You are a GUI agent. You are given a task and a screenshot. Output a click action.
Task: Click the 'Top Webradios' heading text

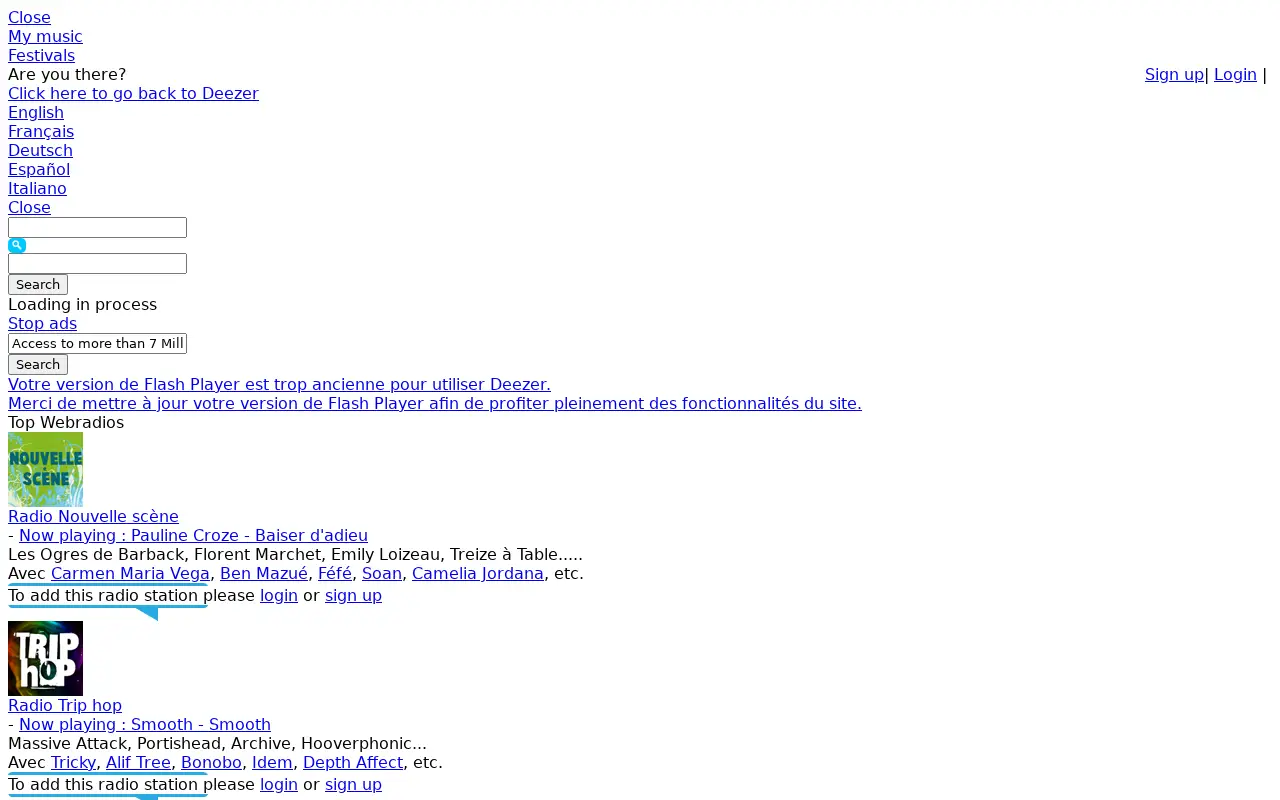[x=66, y=422]
